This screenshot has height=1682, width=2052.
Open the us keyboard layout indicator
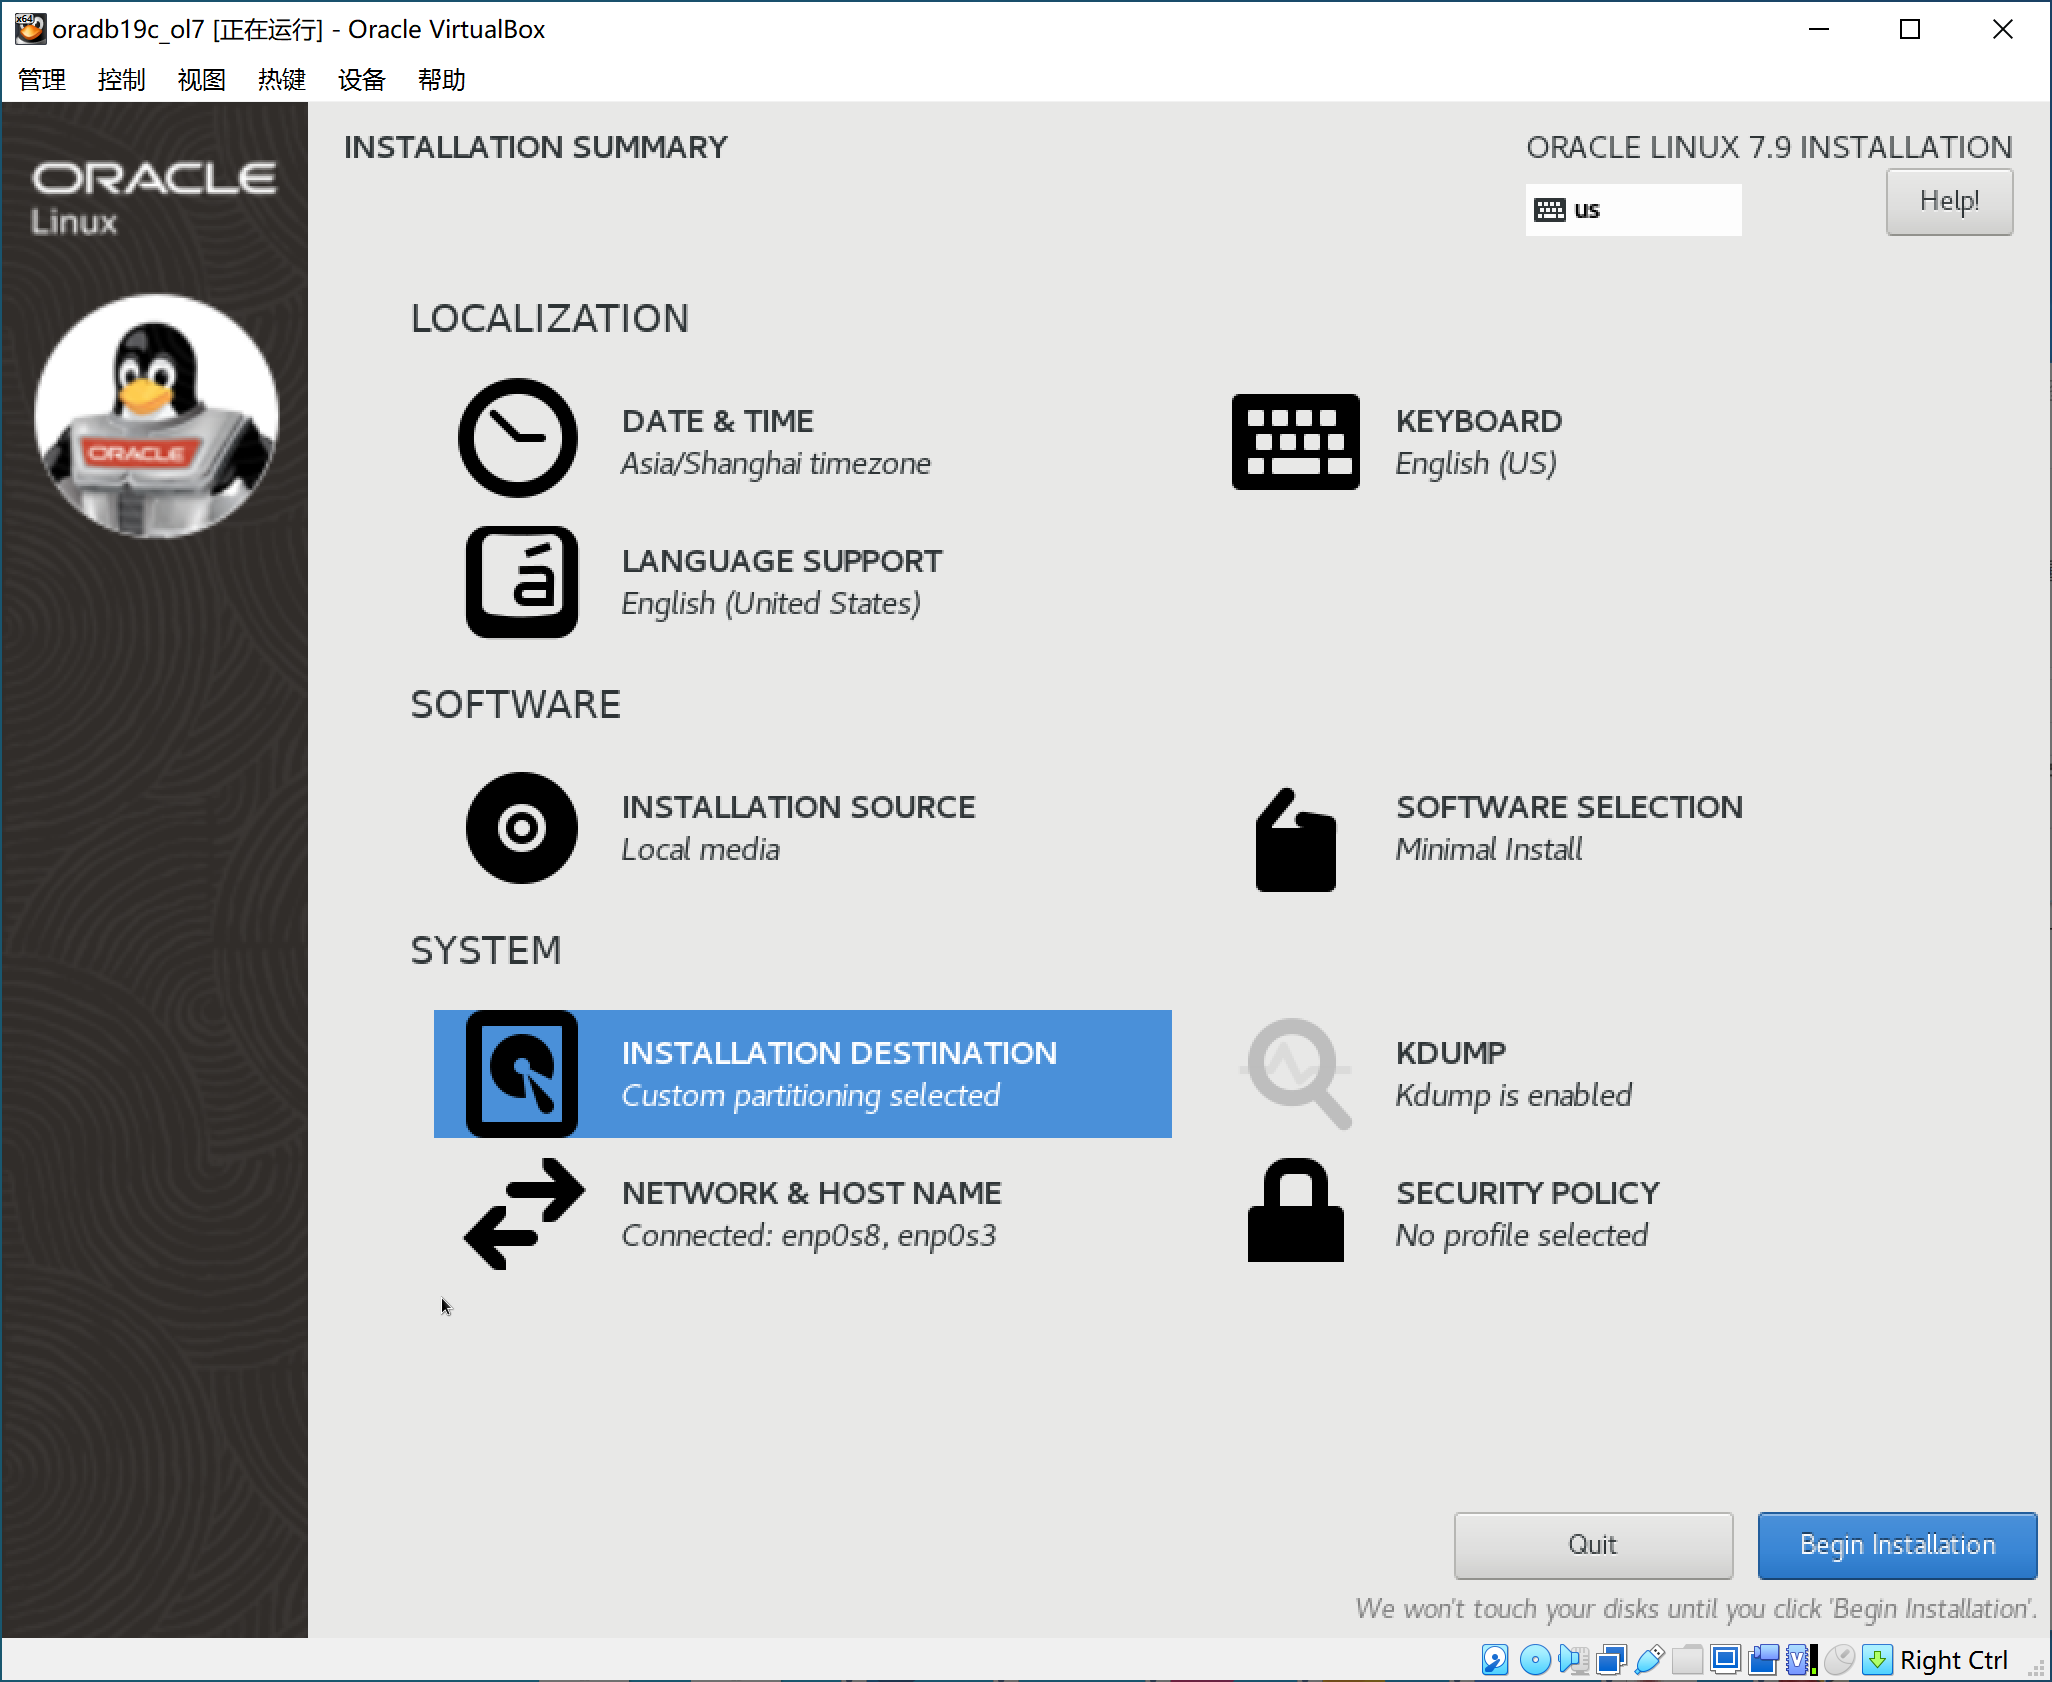(1632, 210)
